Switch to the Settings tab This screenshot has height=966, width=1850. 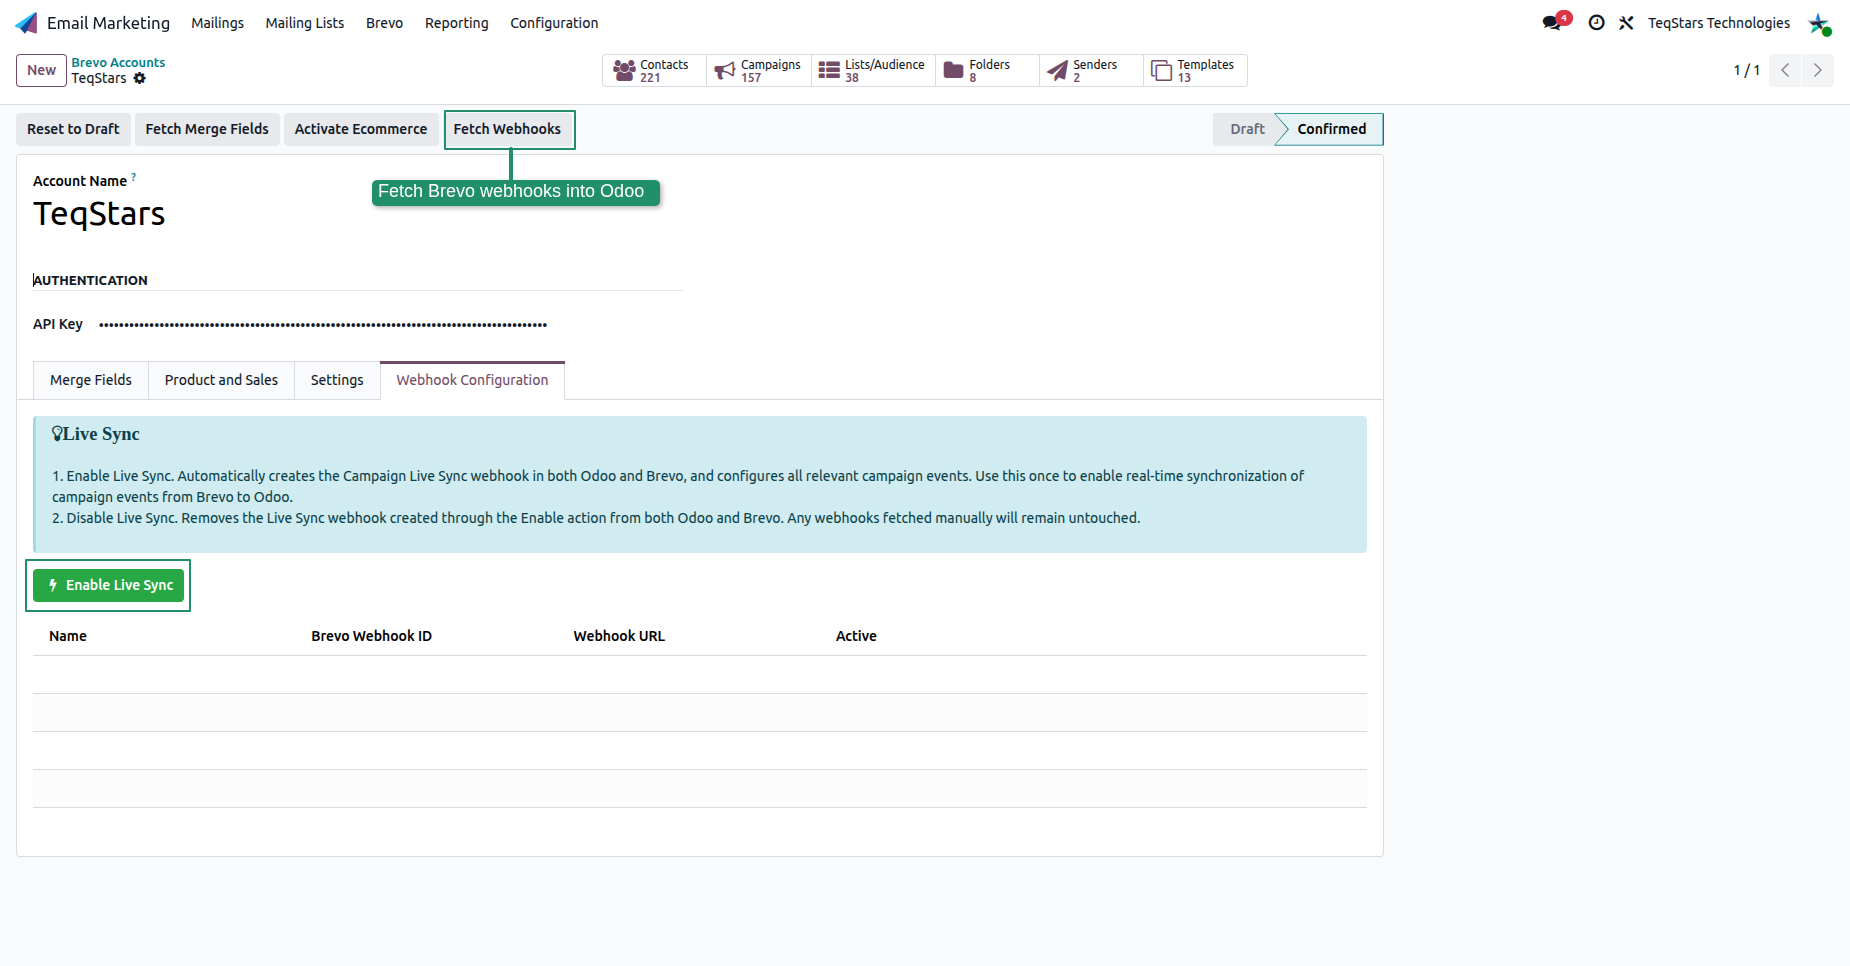[337, 380]
